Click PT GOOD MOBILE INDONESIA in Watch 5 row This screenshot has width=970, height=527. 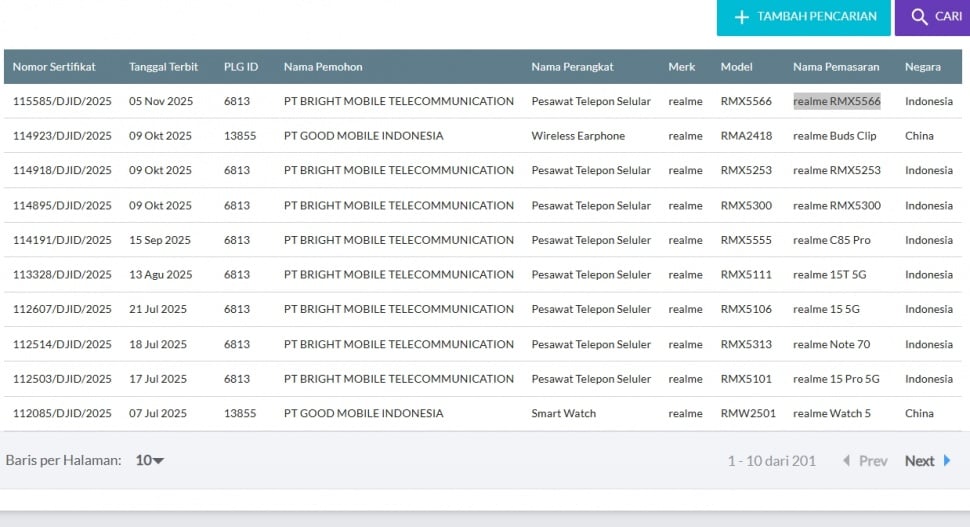[364, 413]
